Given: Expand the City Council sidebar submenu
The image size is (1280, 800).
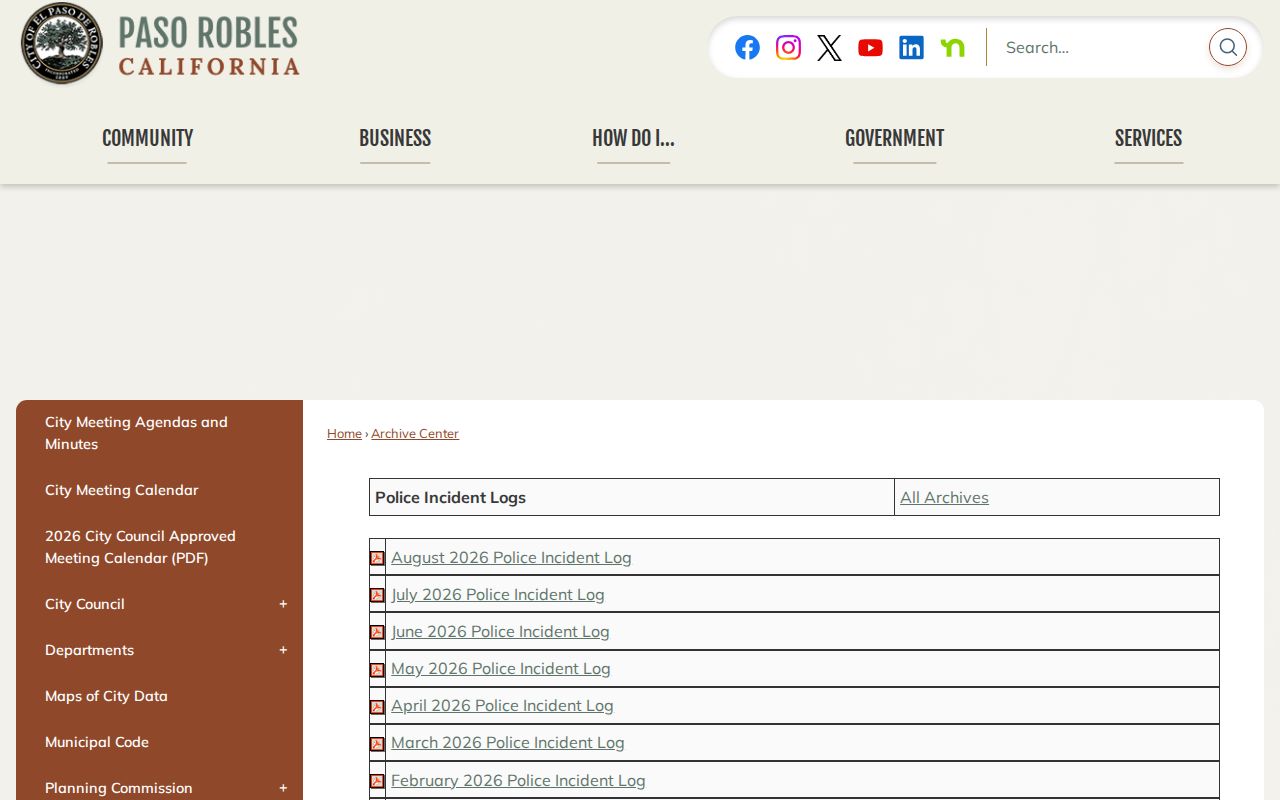Looking at the screenshot, I should pos(283,604).
